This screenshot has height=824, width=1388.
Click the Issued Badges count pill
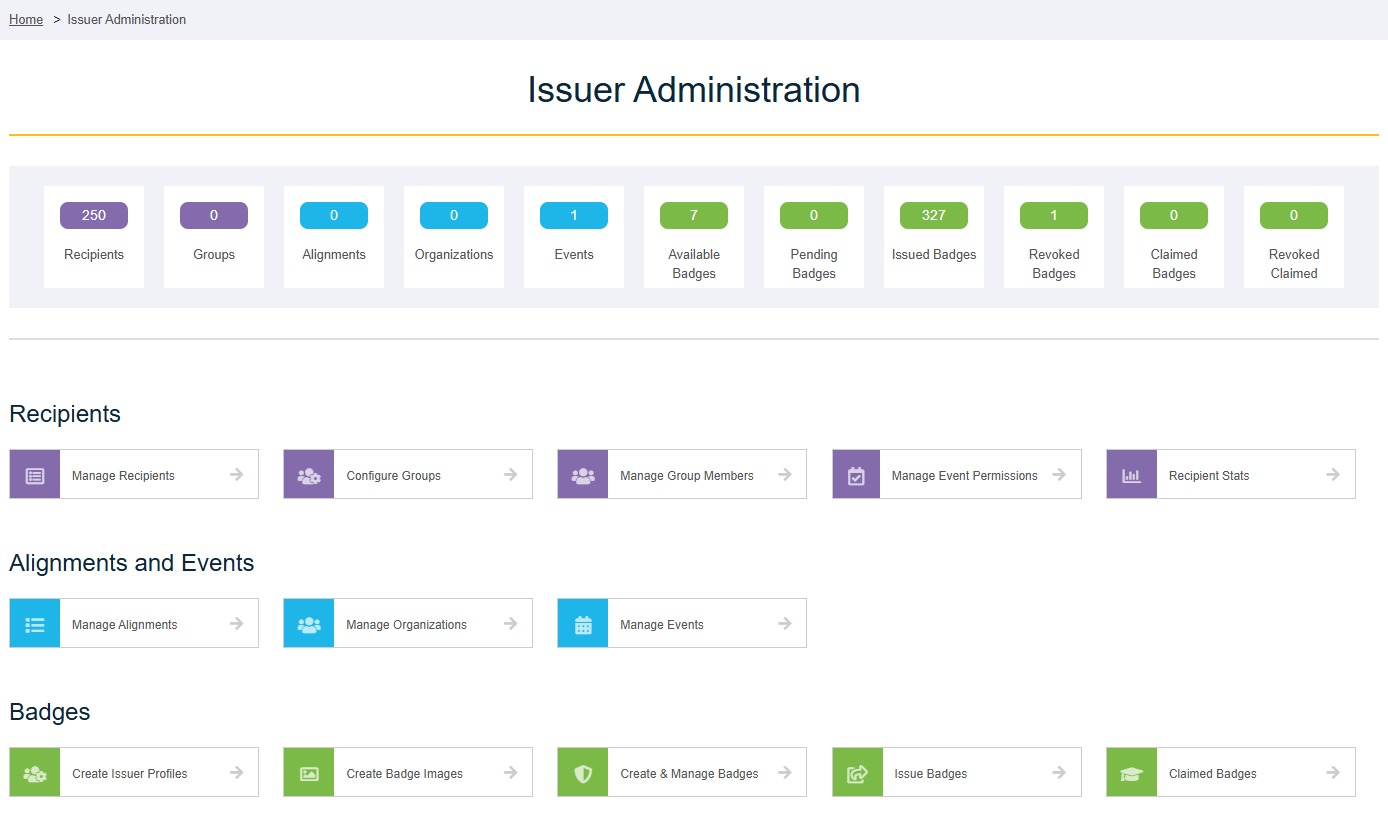(933, 214)
